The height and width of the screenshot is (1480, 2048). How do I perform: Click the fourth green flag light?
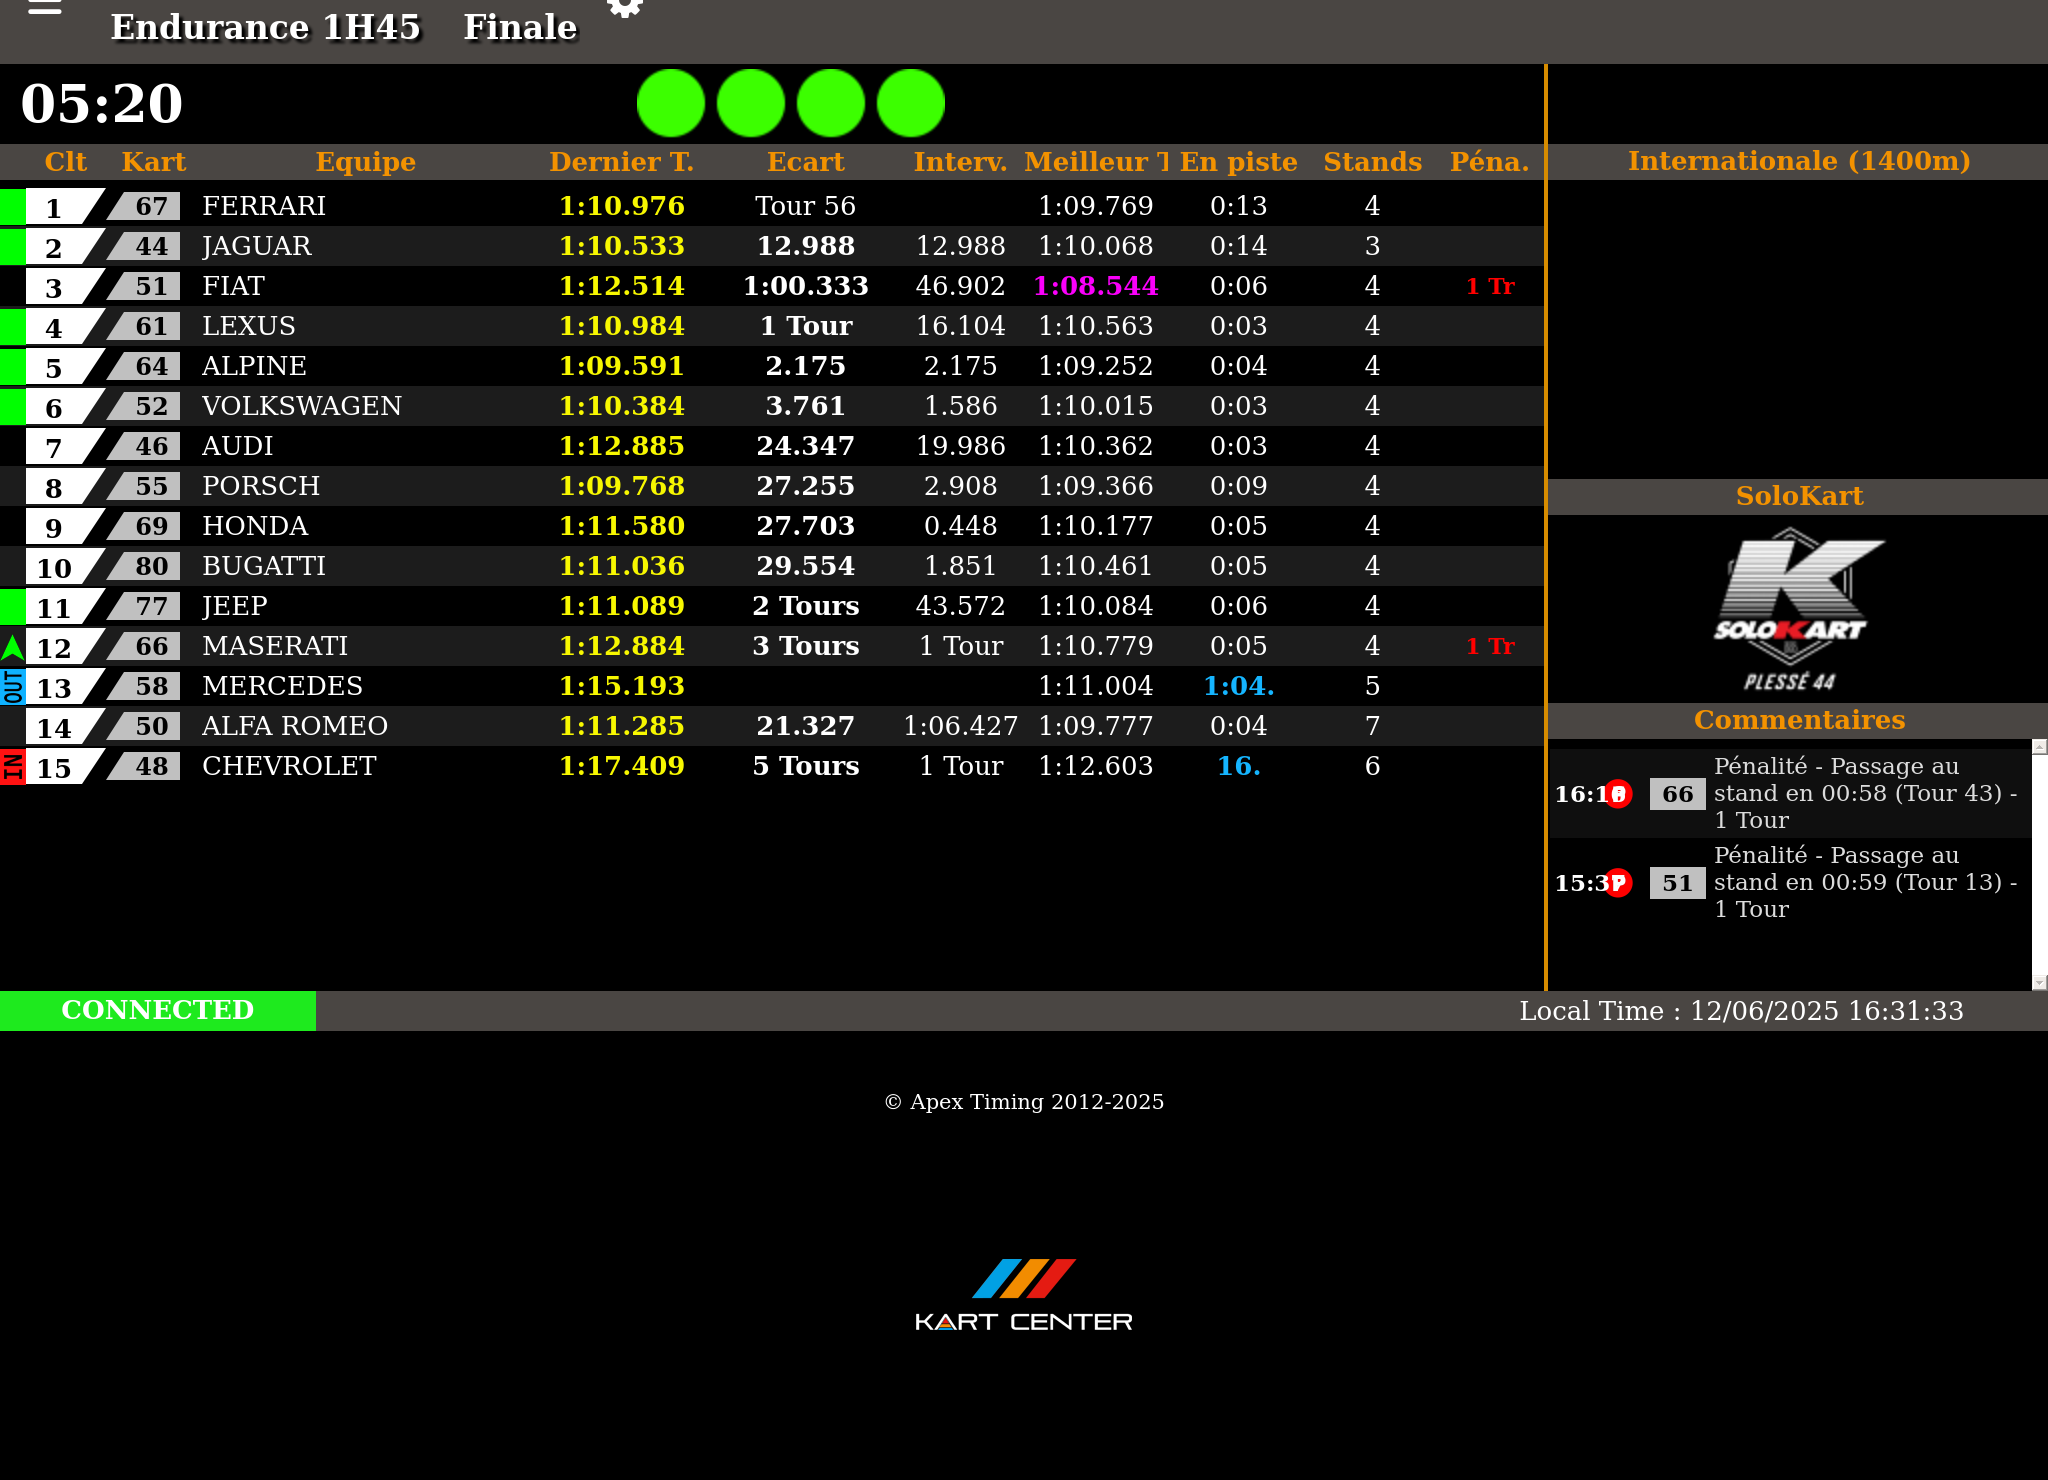point(911,103)
